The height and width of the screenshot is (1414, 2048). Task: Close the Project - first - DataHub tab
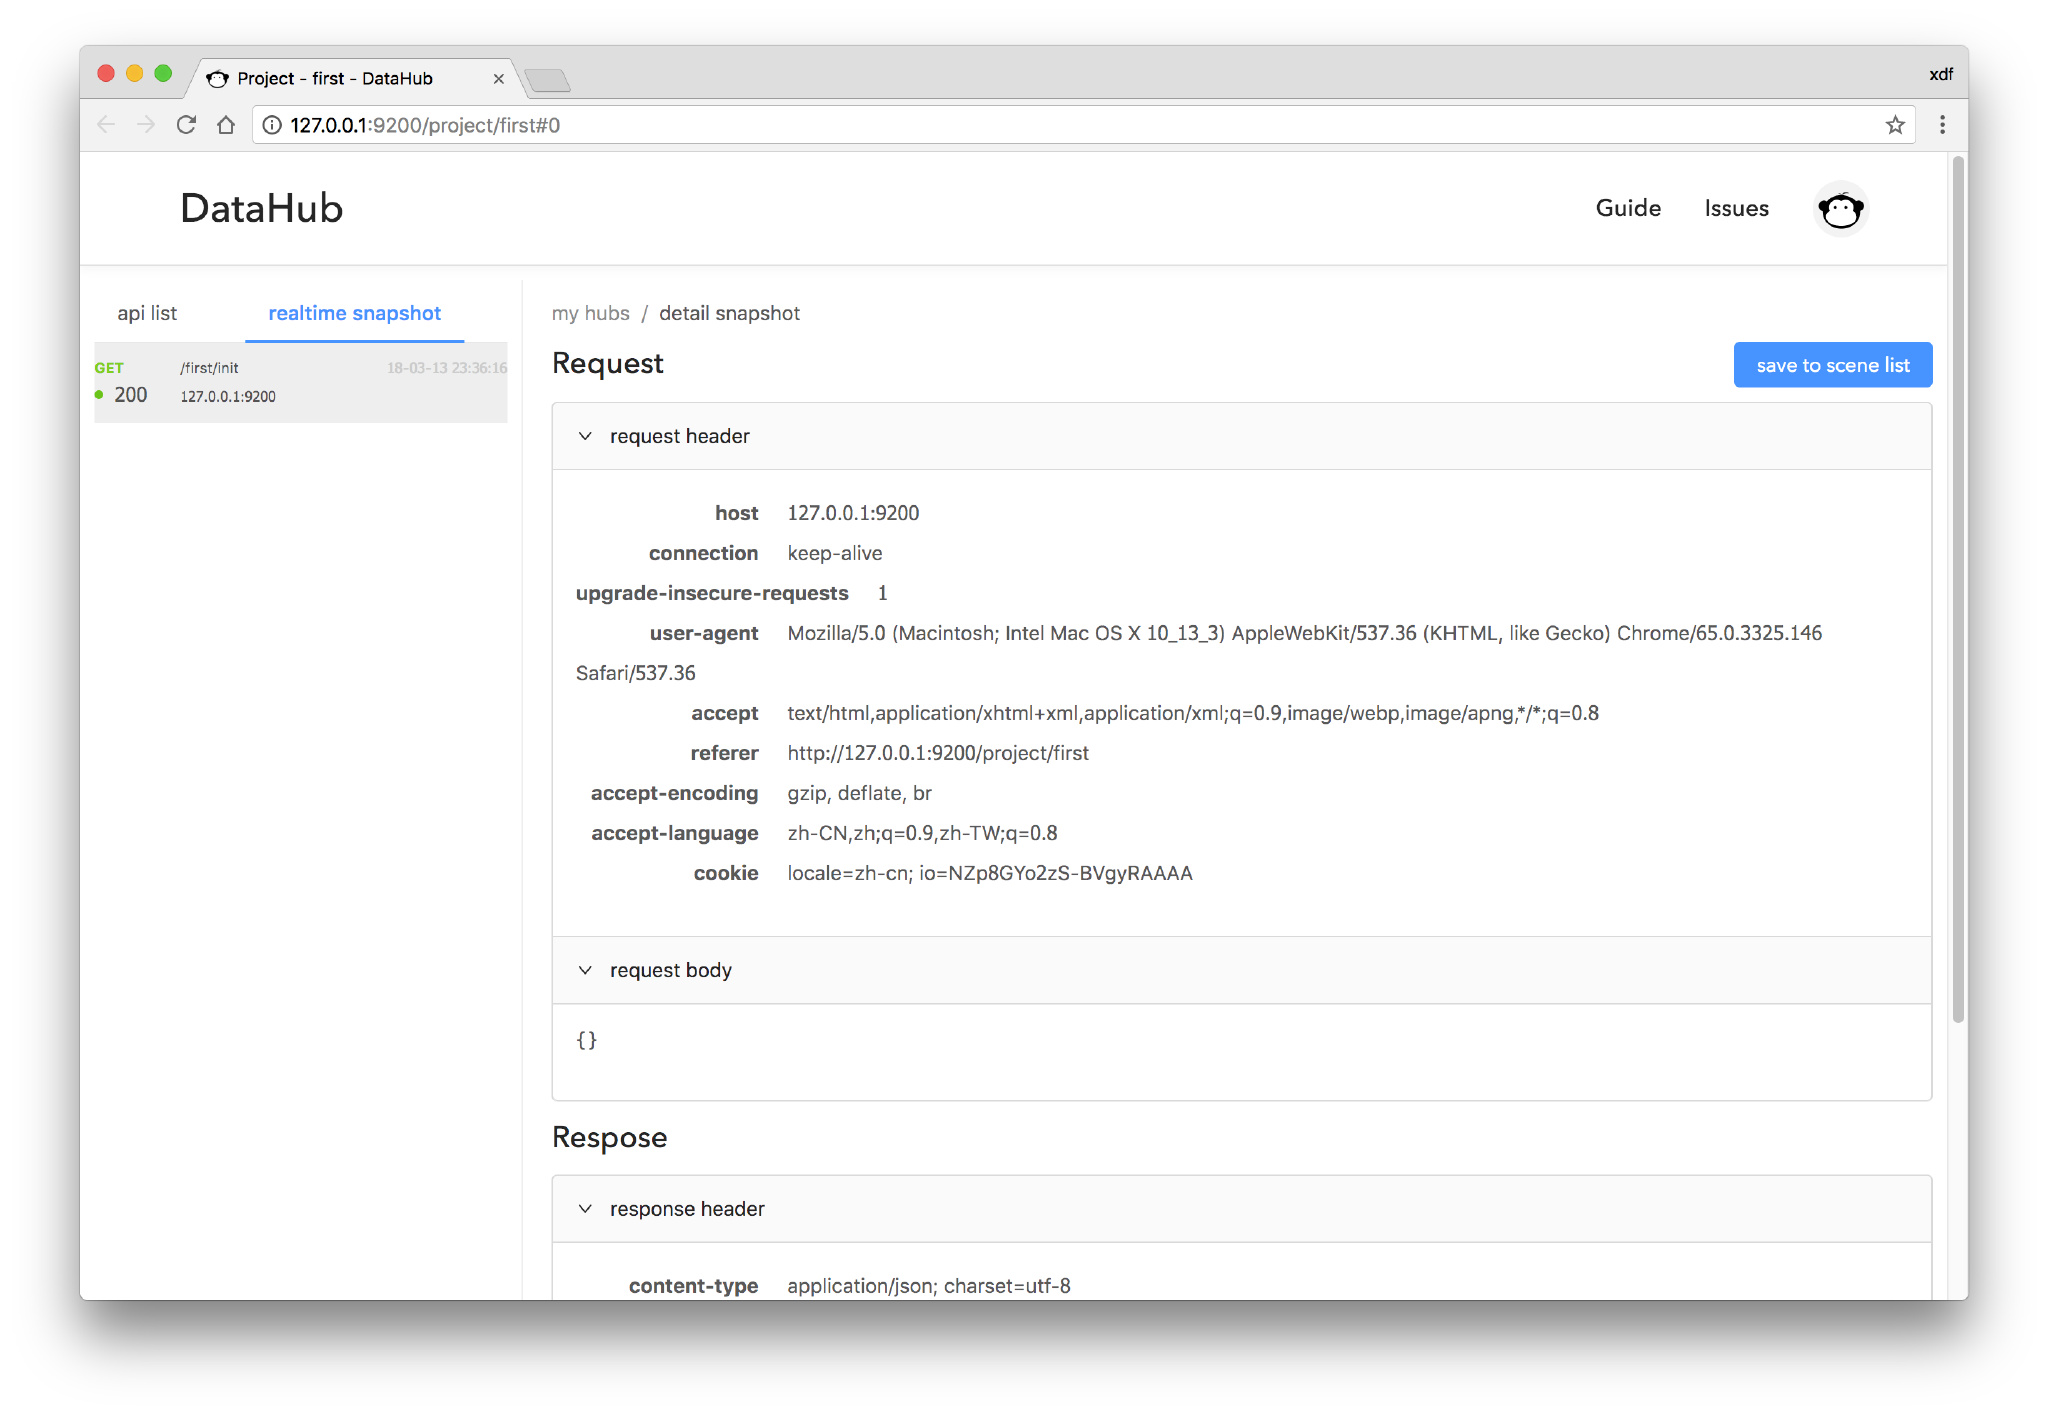tap(498, 79)
